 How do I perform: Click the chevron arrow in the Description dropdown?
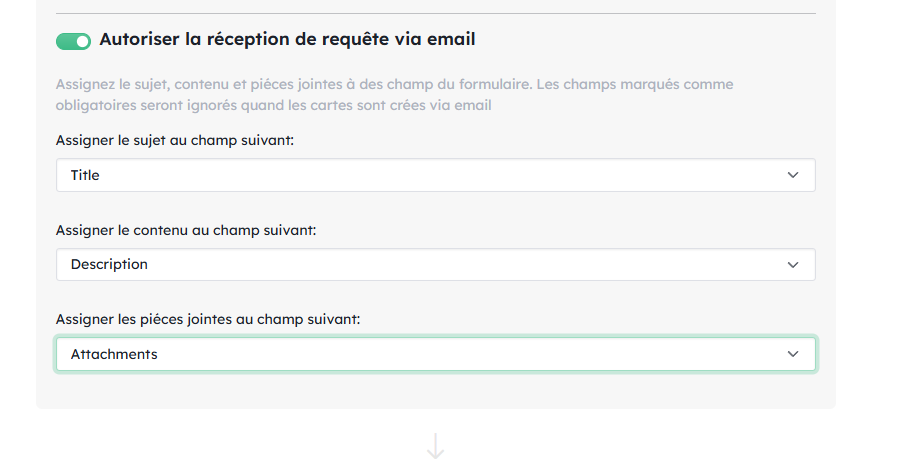(793, 265)
